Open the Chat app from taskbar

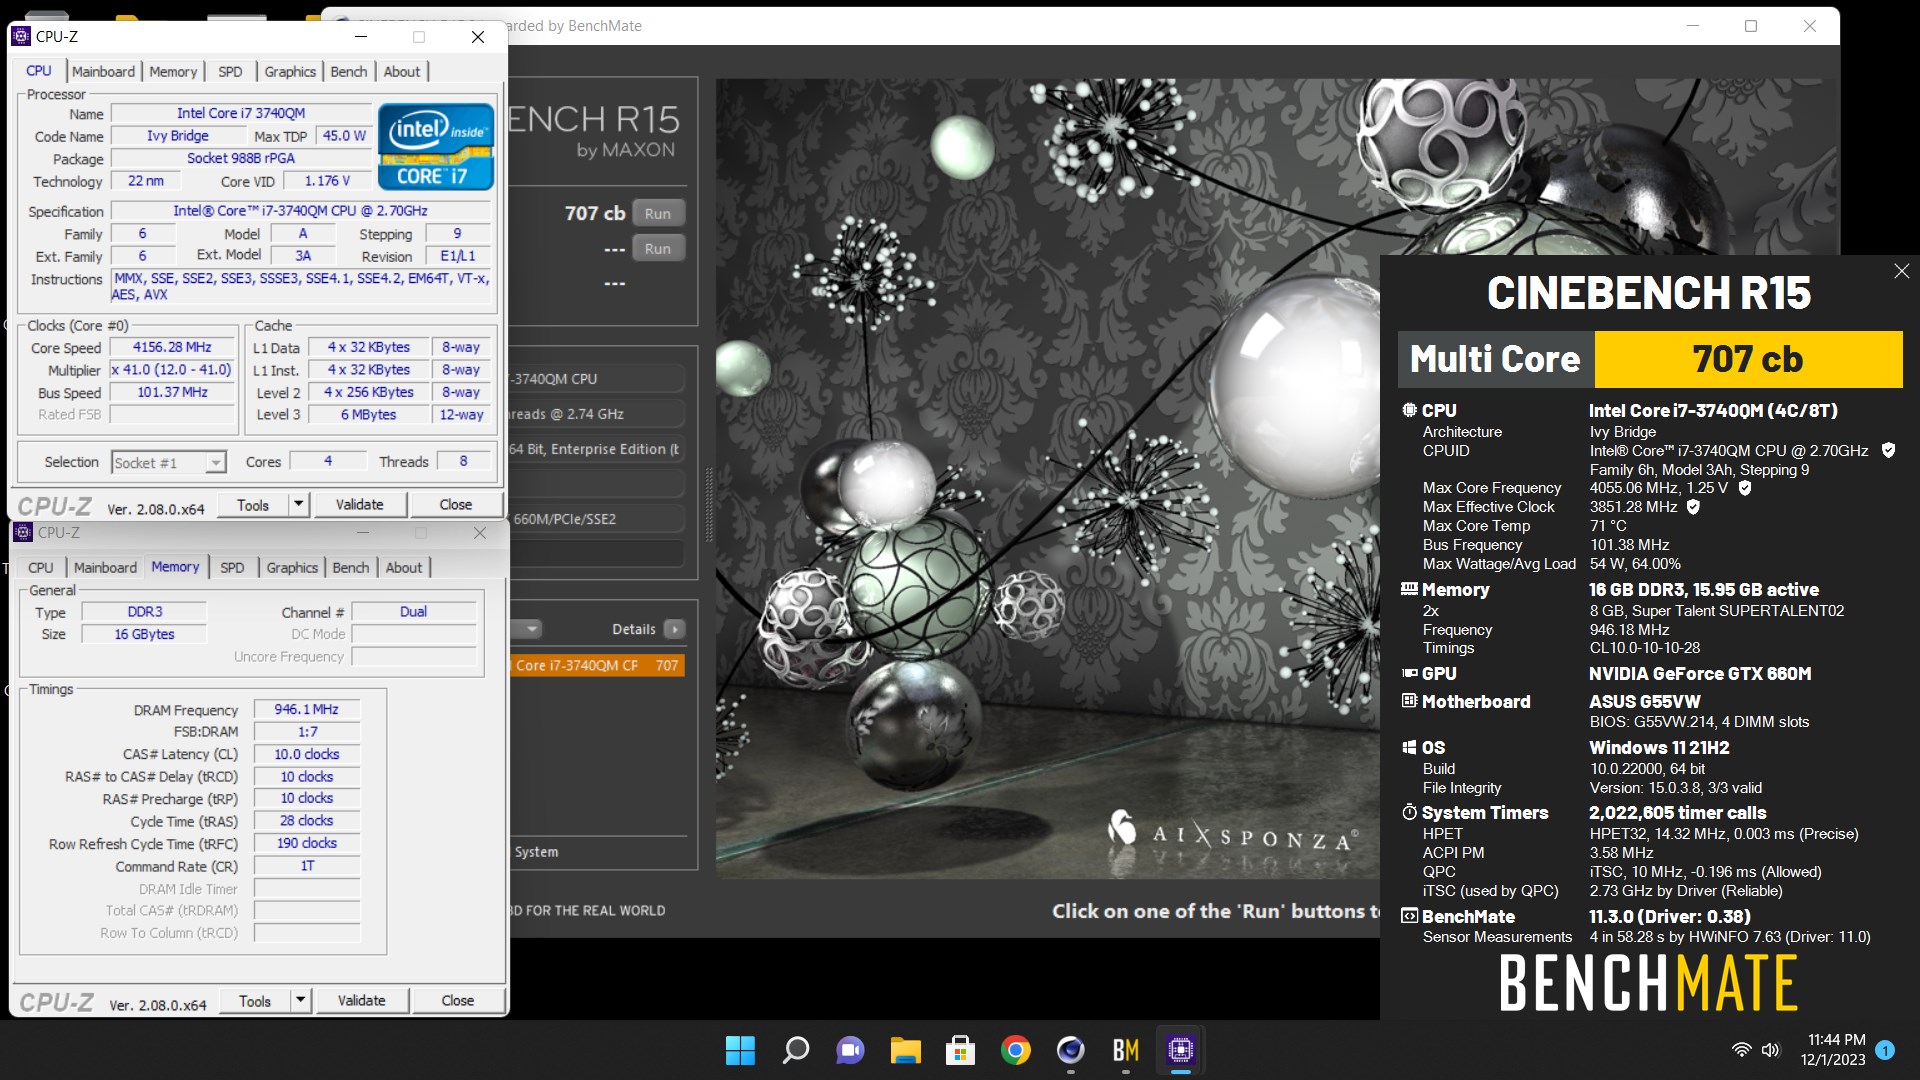pos(850,1051)
